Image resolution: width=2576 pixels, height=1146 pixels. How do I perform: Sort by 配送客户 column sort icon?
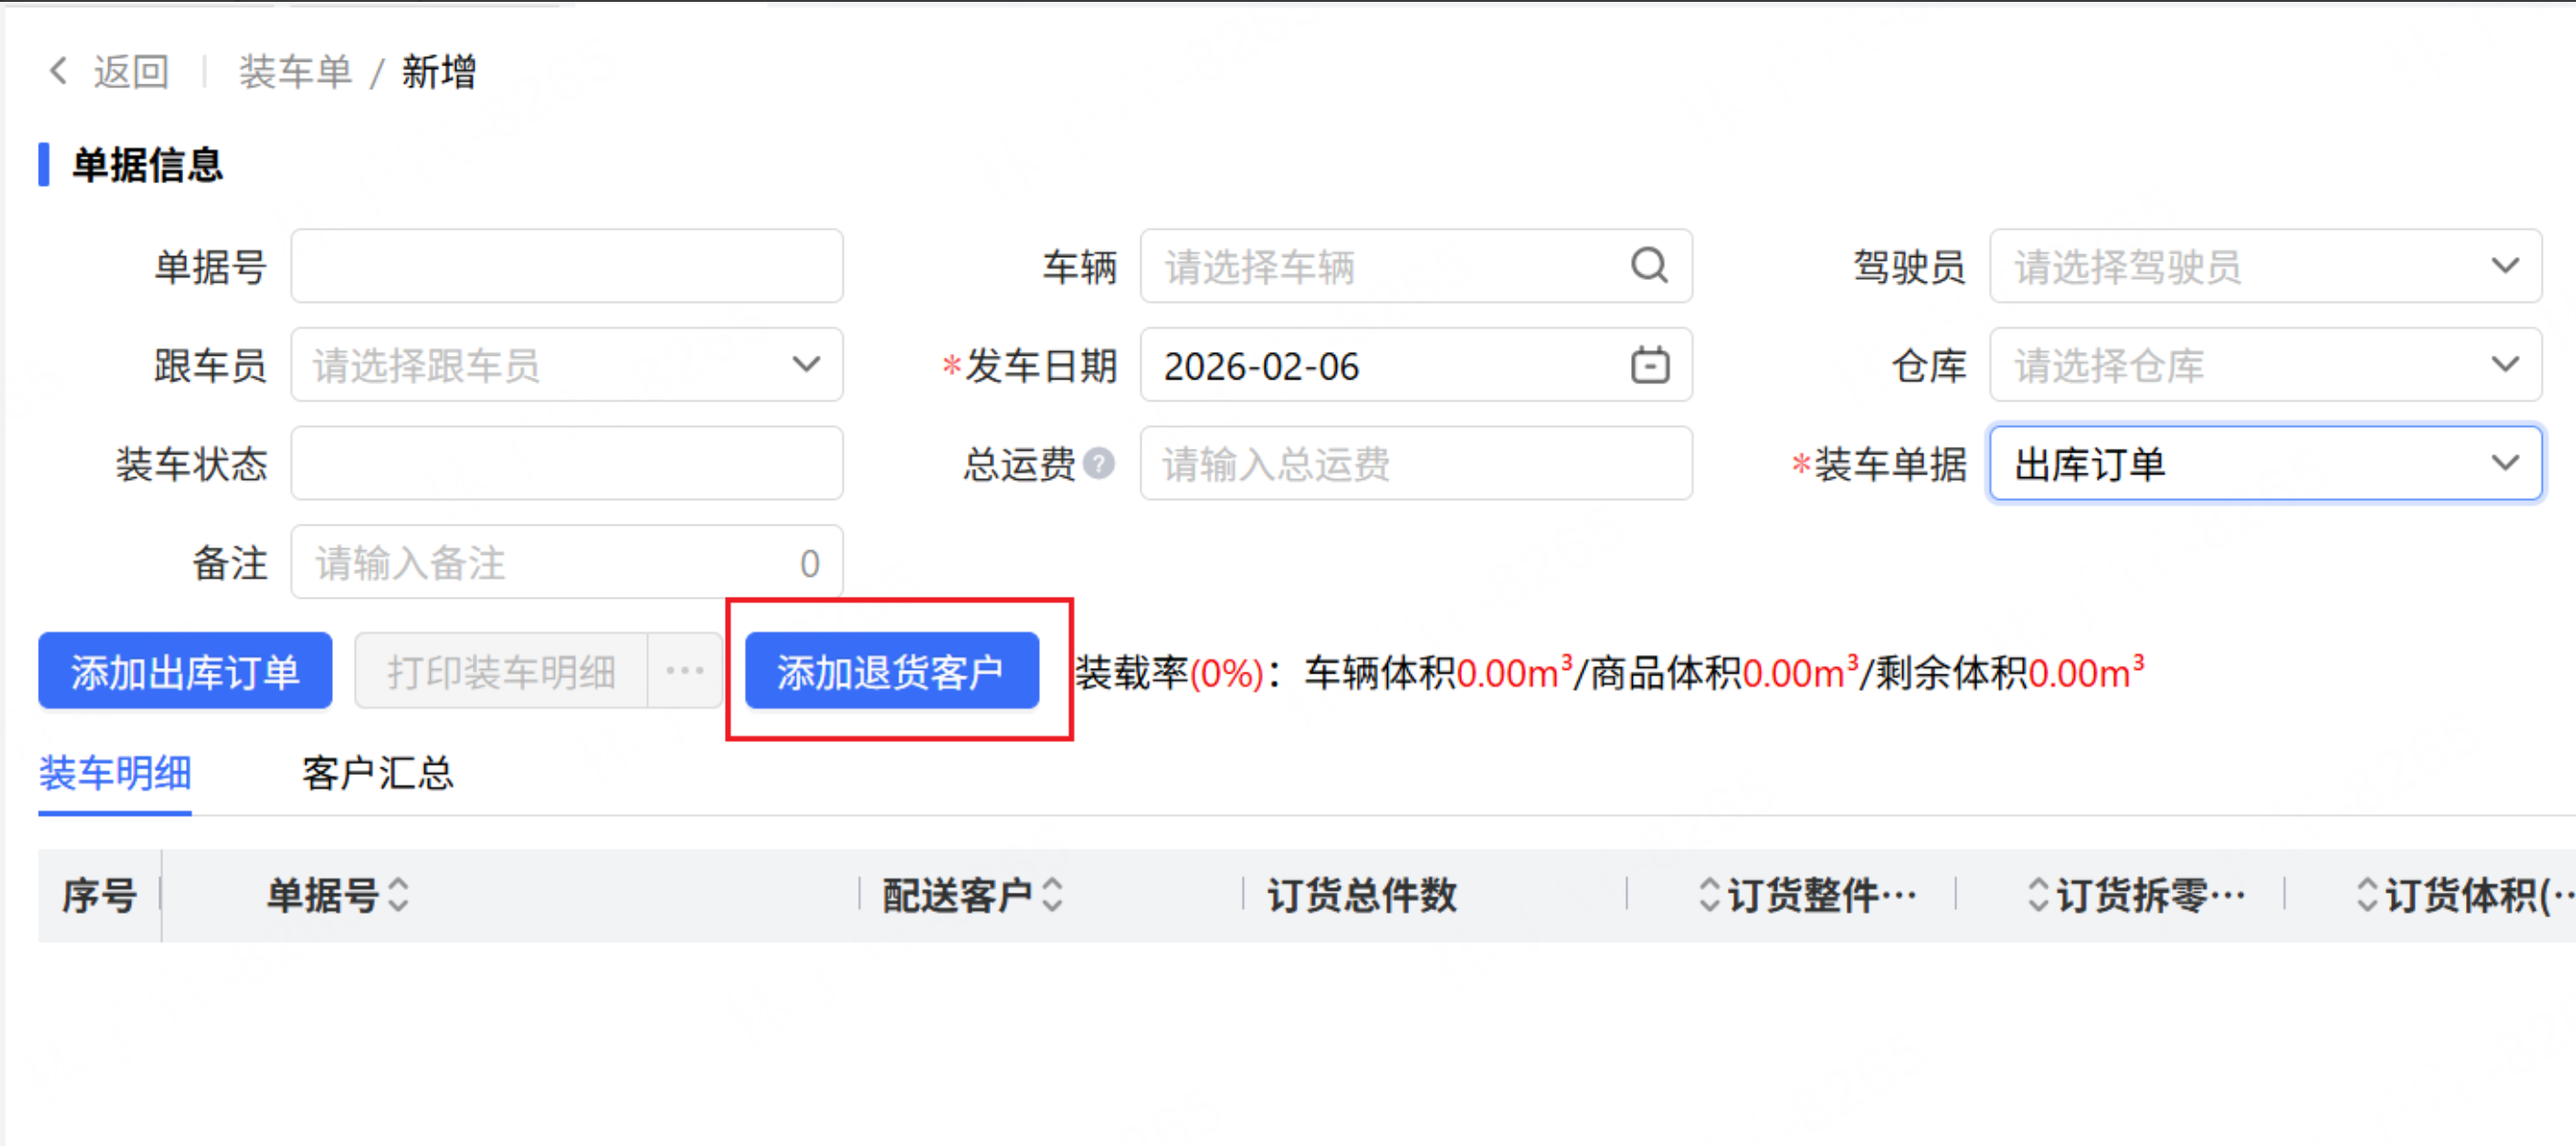pos(1052,895)
